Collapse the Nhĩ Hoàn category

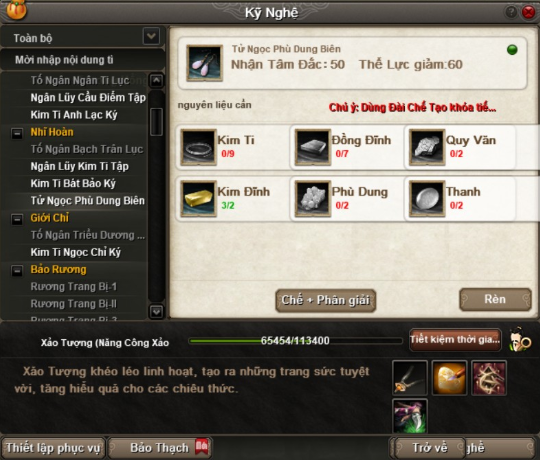(17, 133)
